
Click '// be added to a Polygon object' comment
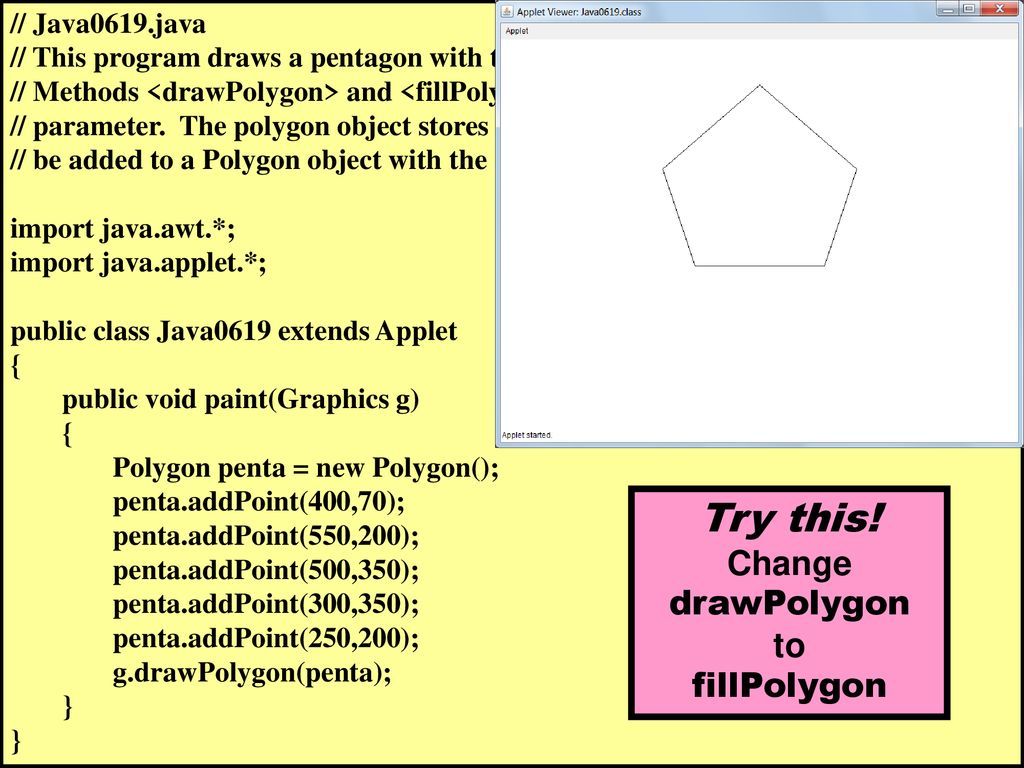[249, 161]
